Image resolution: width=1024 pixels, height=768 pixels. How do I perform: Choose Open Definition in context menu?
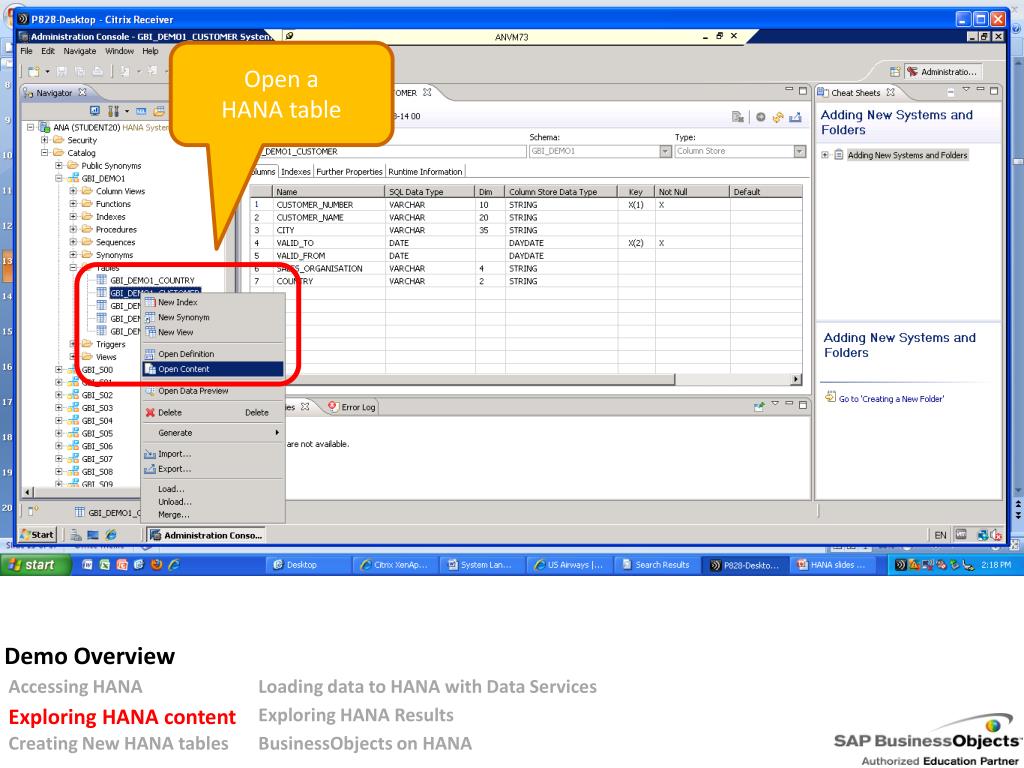pos(214,354)
